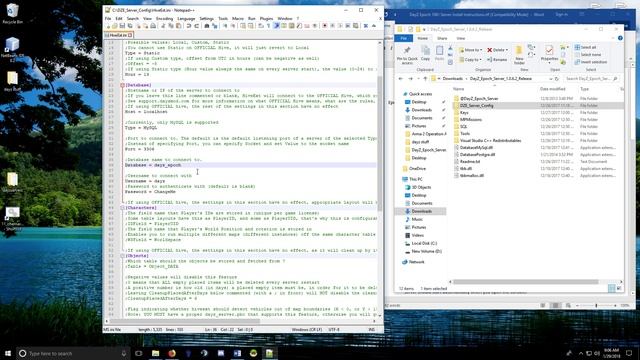
Task: Click the Windows taskbar search box
Action: point(73,353)
